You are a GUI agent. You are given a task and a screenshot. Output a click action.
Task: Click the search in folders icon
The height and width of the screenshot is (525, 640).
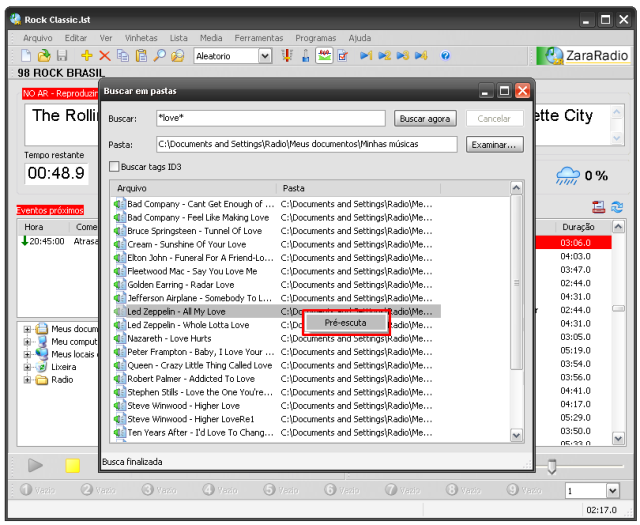[x=178, y=56]
